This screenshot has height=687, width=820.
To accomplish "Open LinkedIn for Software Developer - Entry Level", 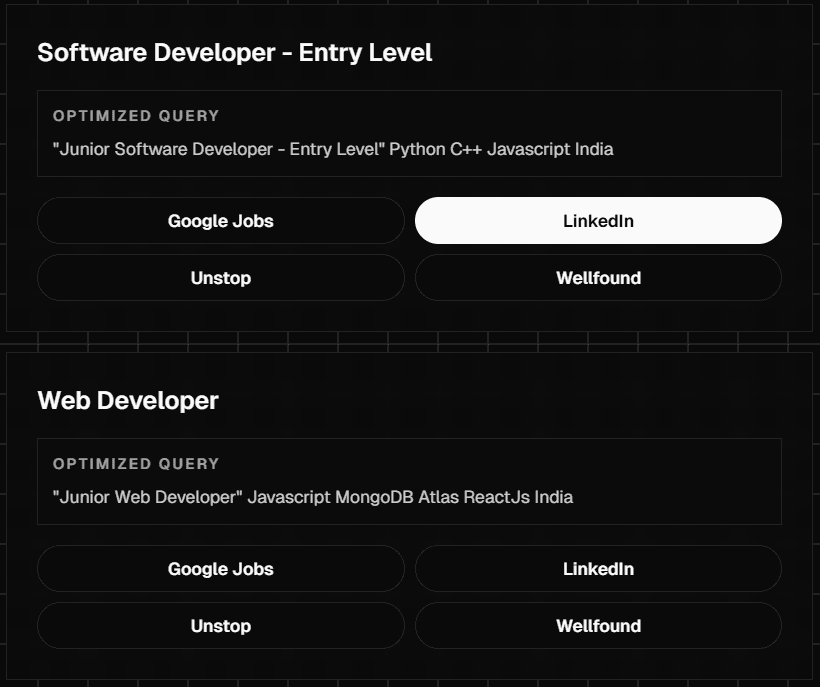I will (598, 221).
